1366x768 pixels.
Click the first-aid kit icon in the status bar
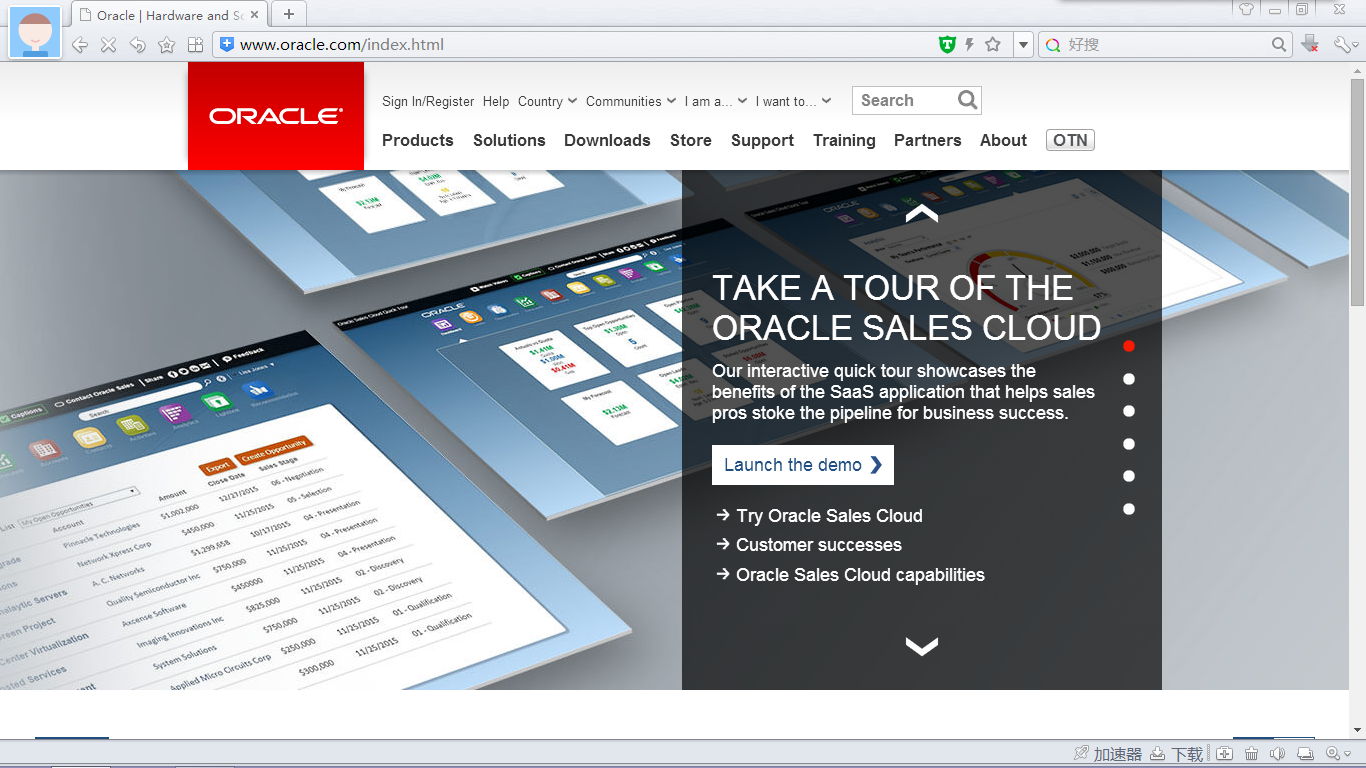(1225, 754)
